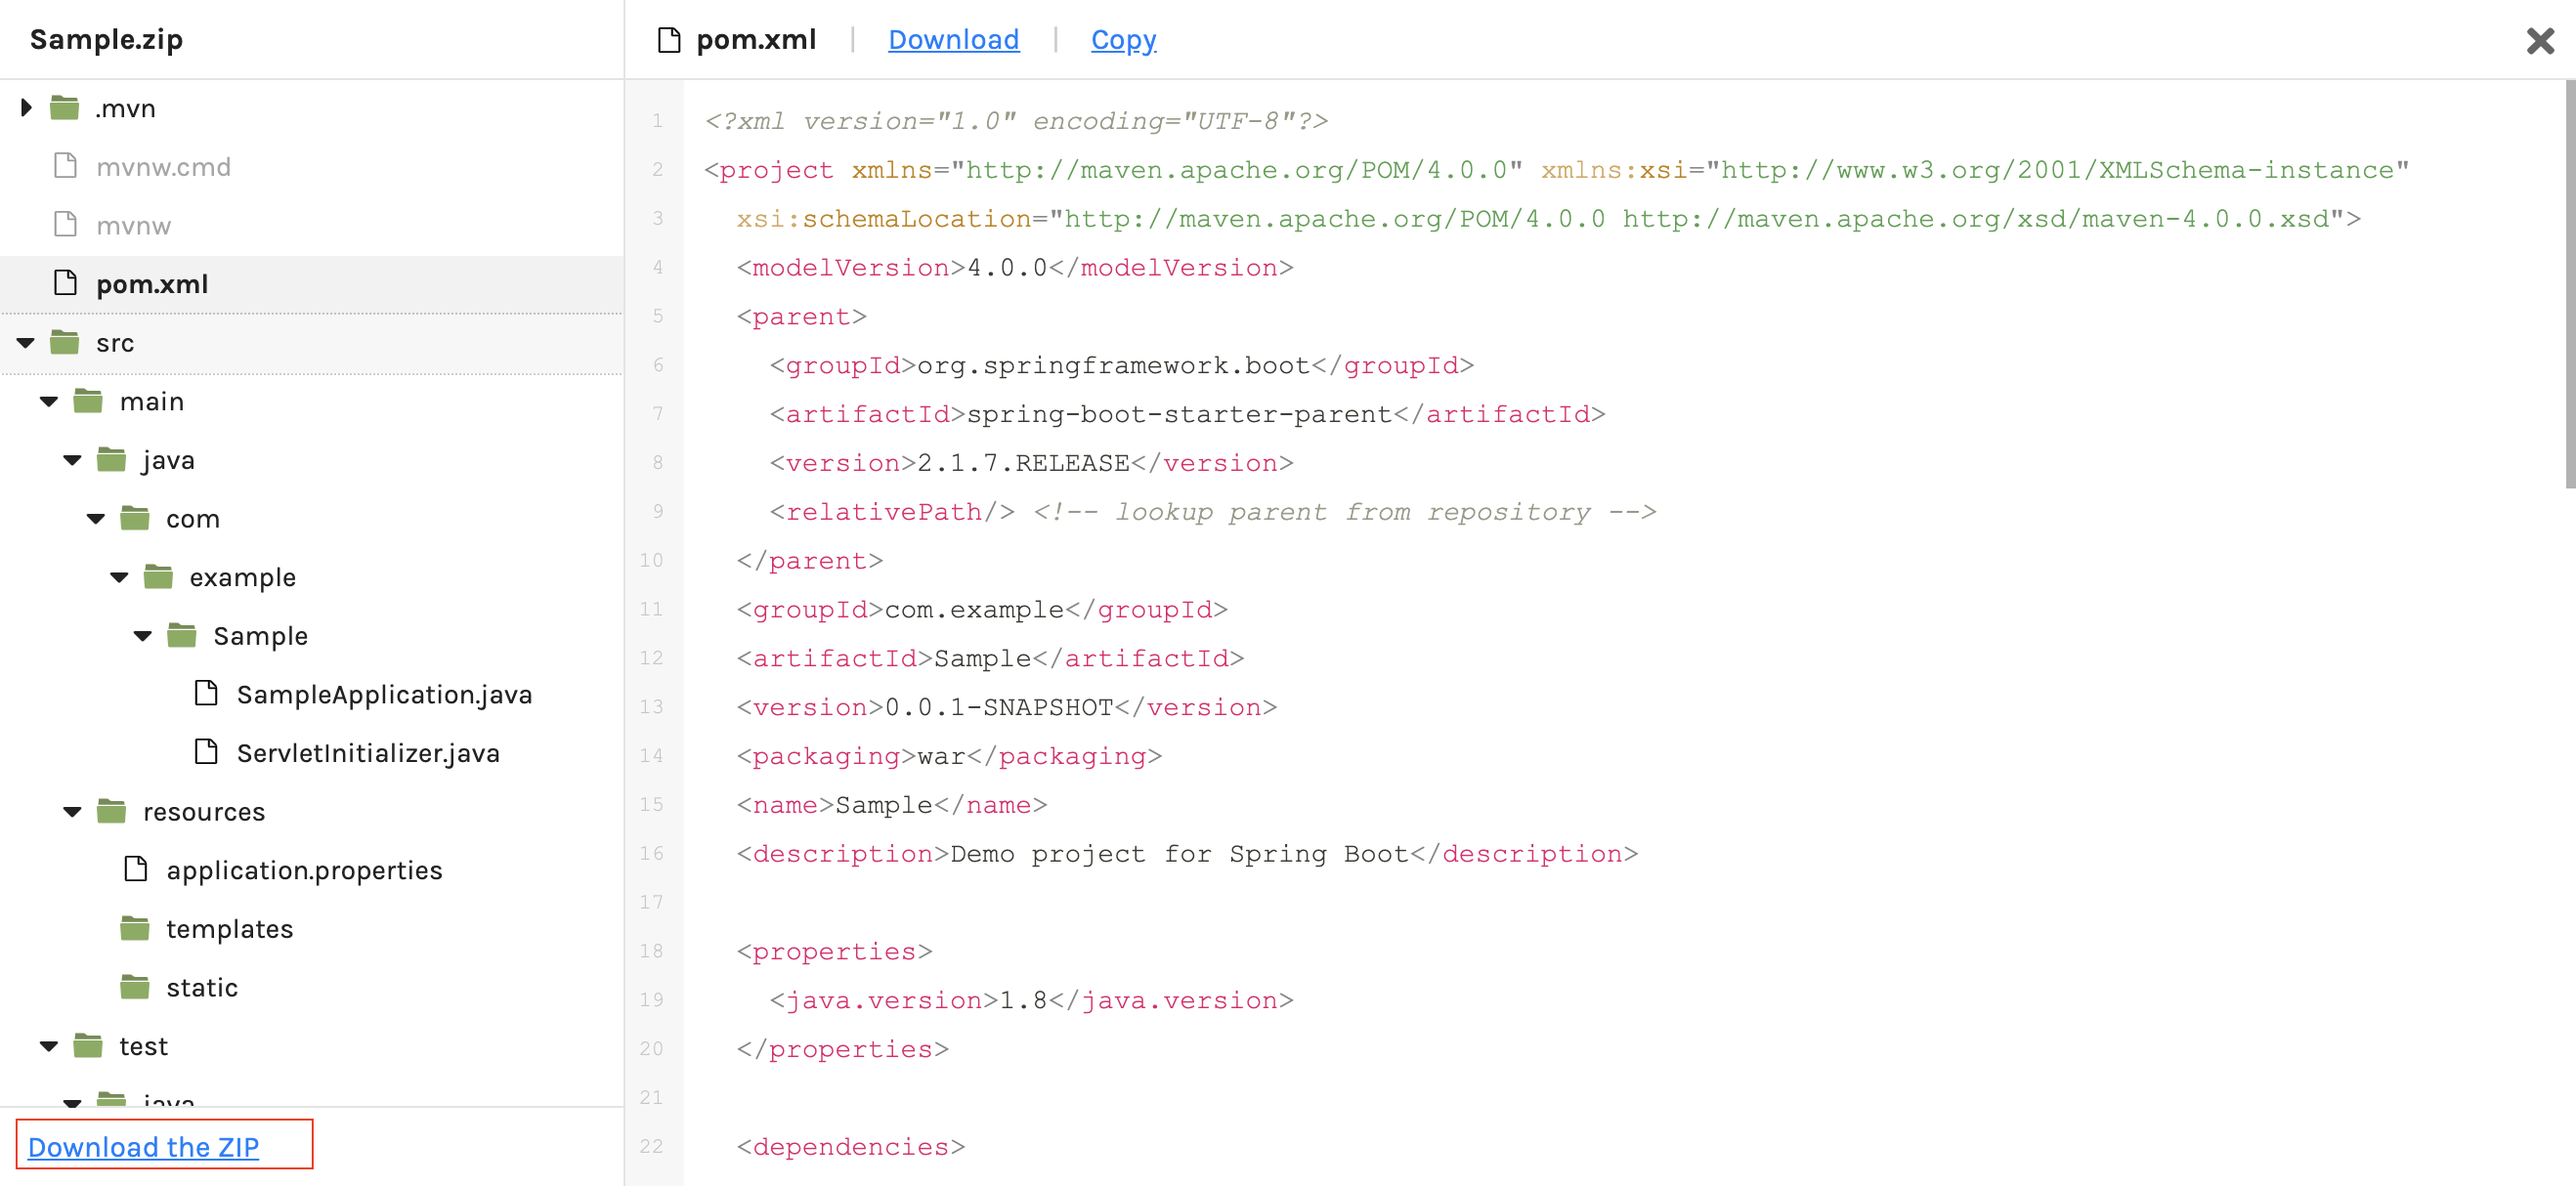The height and width of the screenshot is (1186, 2576).
Task: Click the Download link for pom.xml
Action: 953,40
